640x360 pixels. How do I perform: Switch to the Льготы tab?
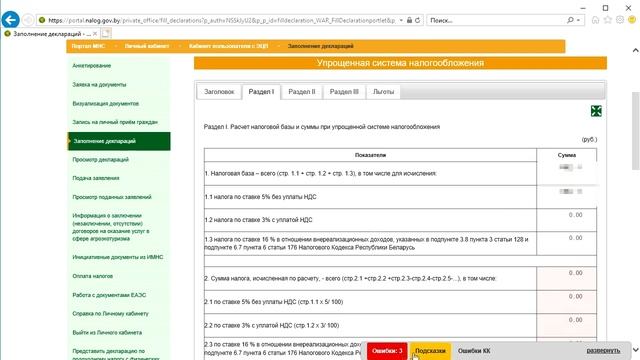coord(383,92)
